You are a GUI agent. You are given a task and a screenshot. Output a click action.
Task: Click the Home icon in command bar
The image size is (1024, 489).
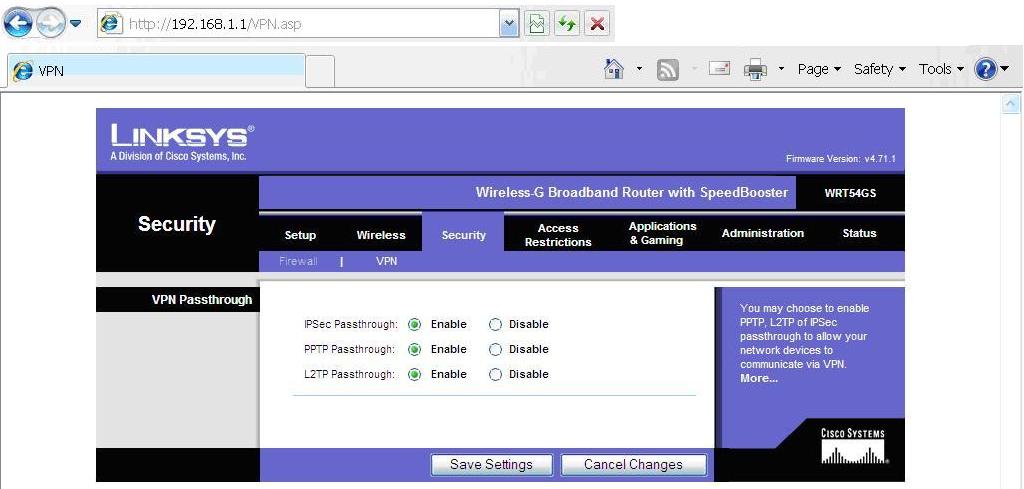coord(615,69)
